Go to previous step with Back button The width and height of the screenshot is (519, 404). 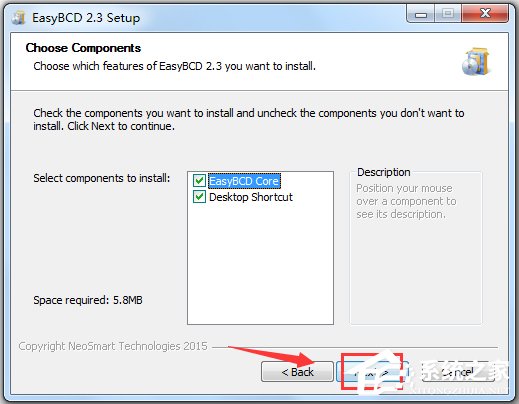coord(297,372)
